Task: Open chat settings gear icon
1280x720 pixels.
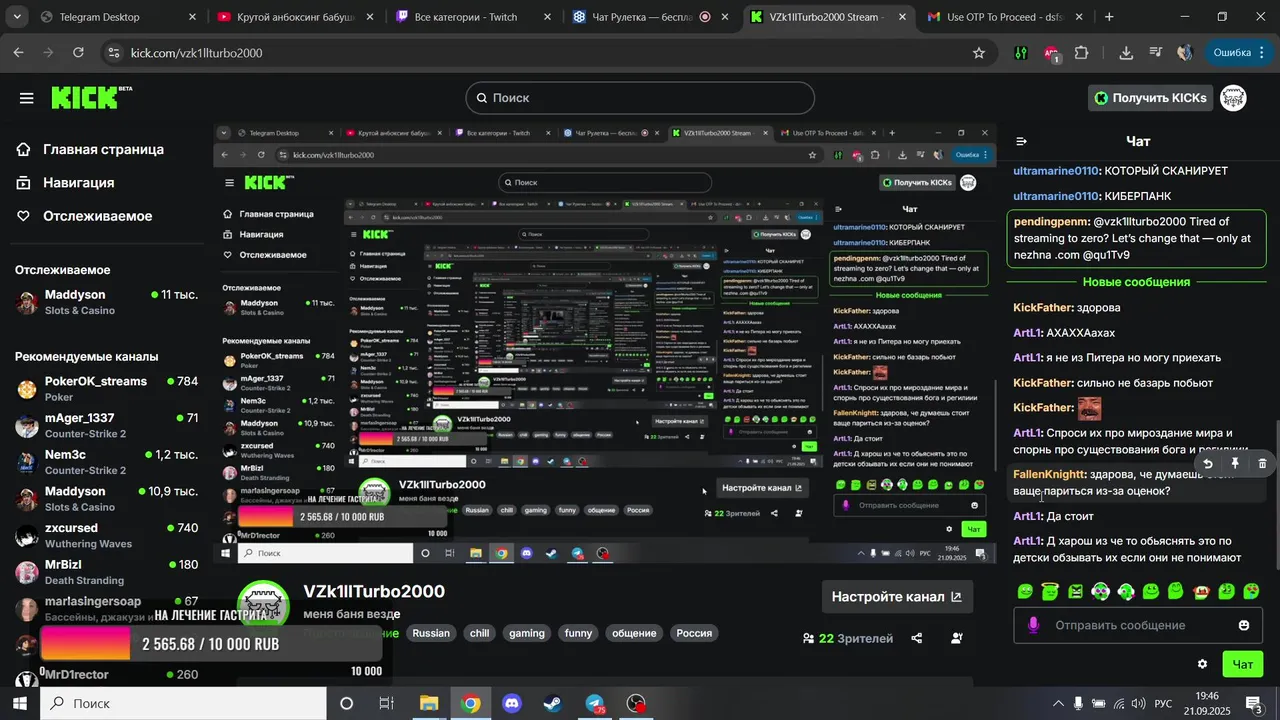Action: pyautogui.click(x=1202, y=664)
